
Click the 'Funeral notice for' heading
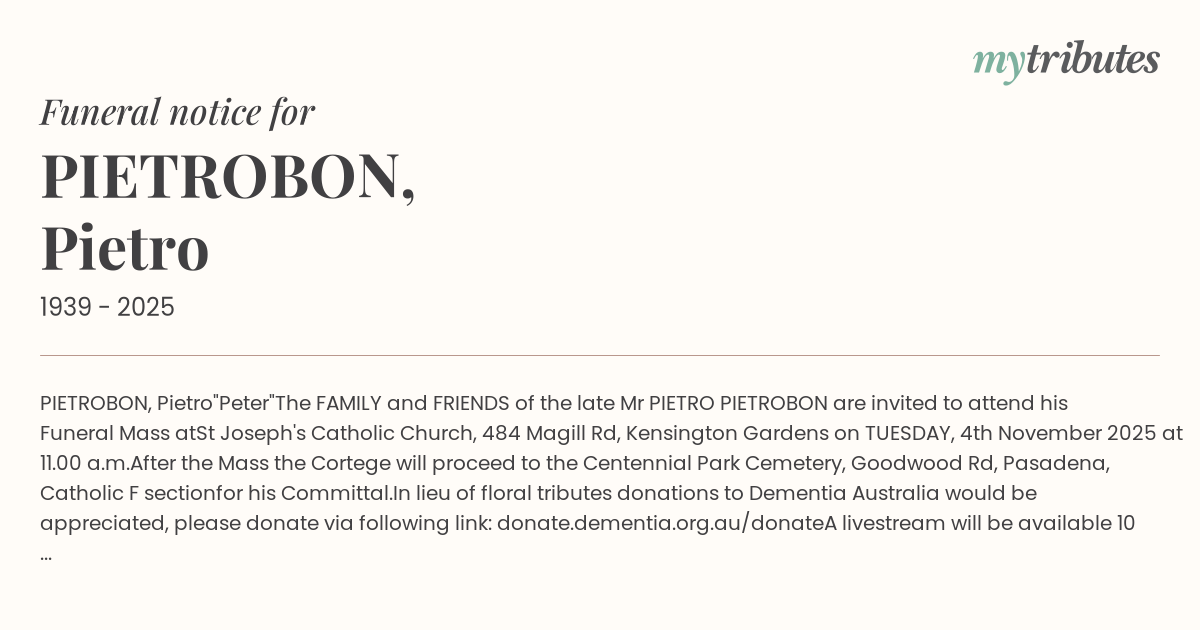pyautogui.click(x=177, y=112)
